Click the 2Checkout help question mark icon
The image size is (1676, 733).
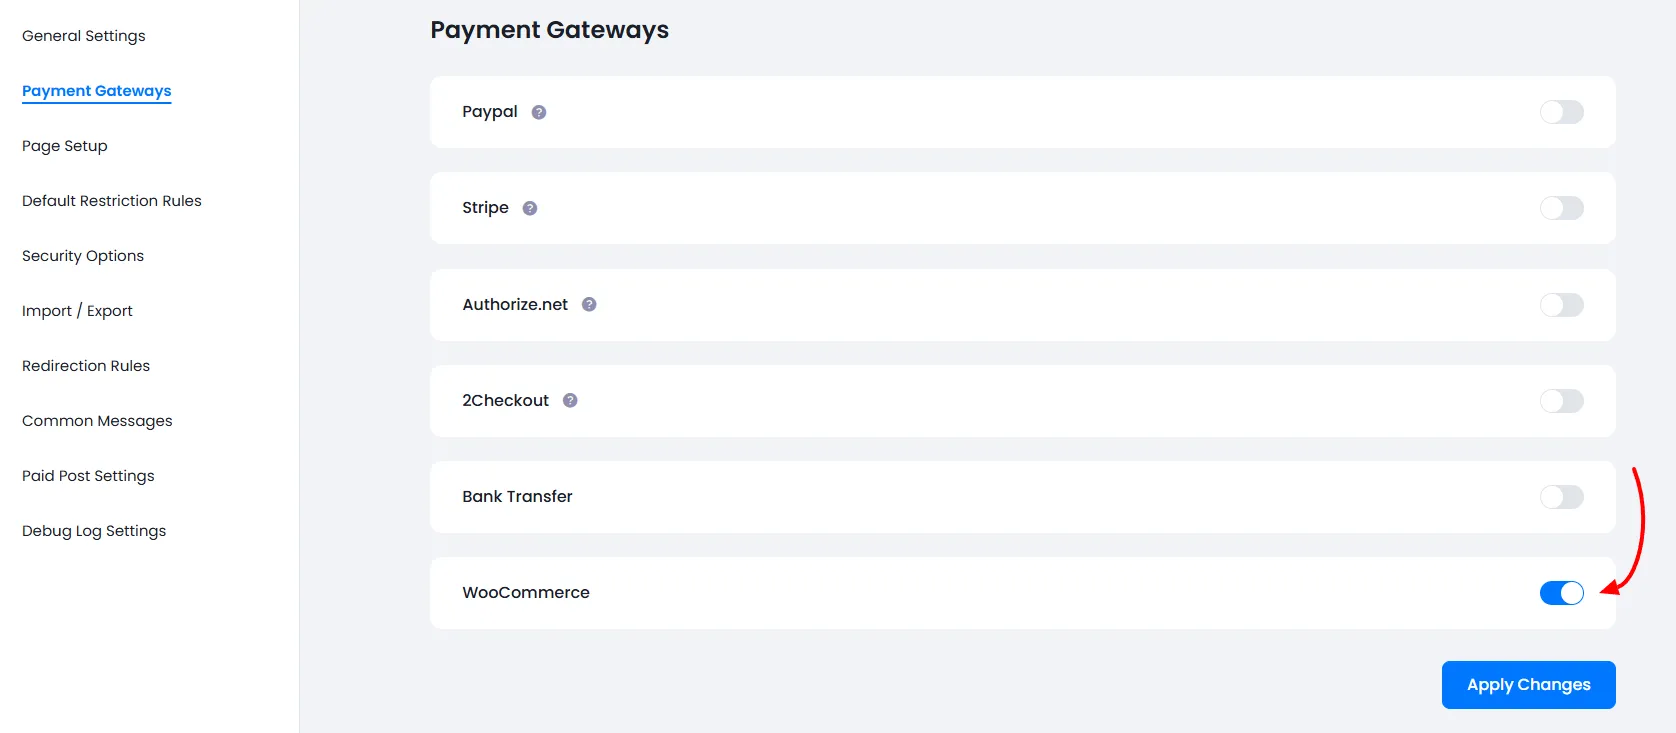(569, 400)
